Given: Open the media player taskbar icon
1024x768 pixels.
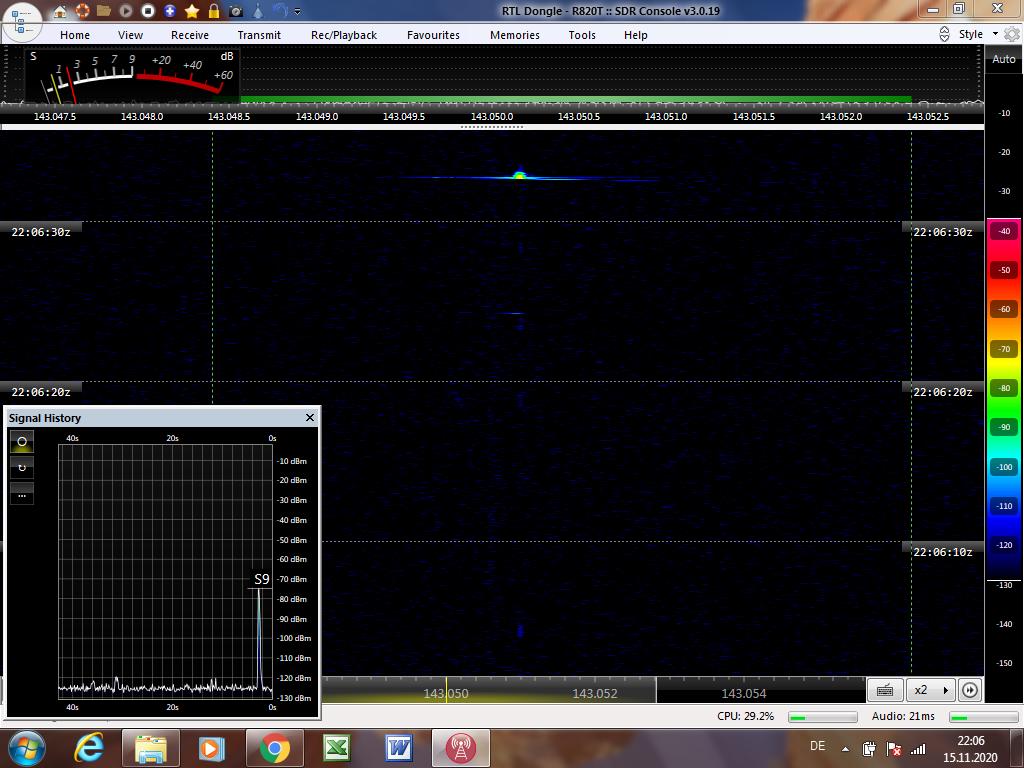Looking at the screenshot, I should click(x=212, y=748).
